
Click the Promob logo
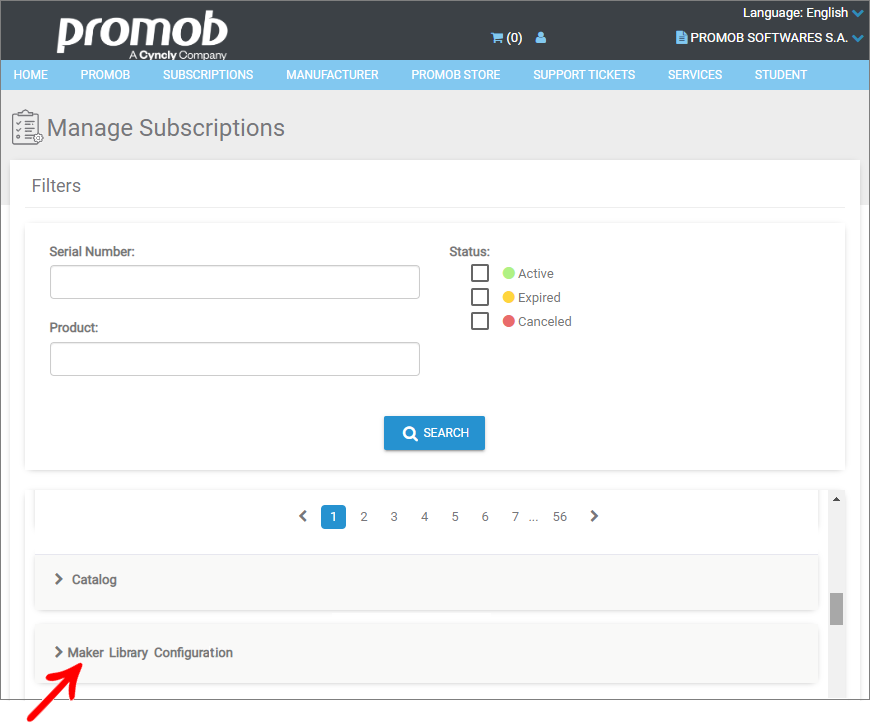pos(142,35)
